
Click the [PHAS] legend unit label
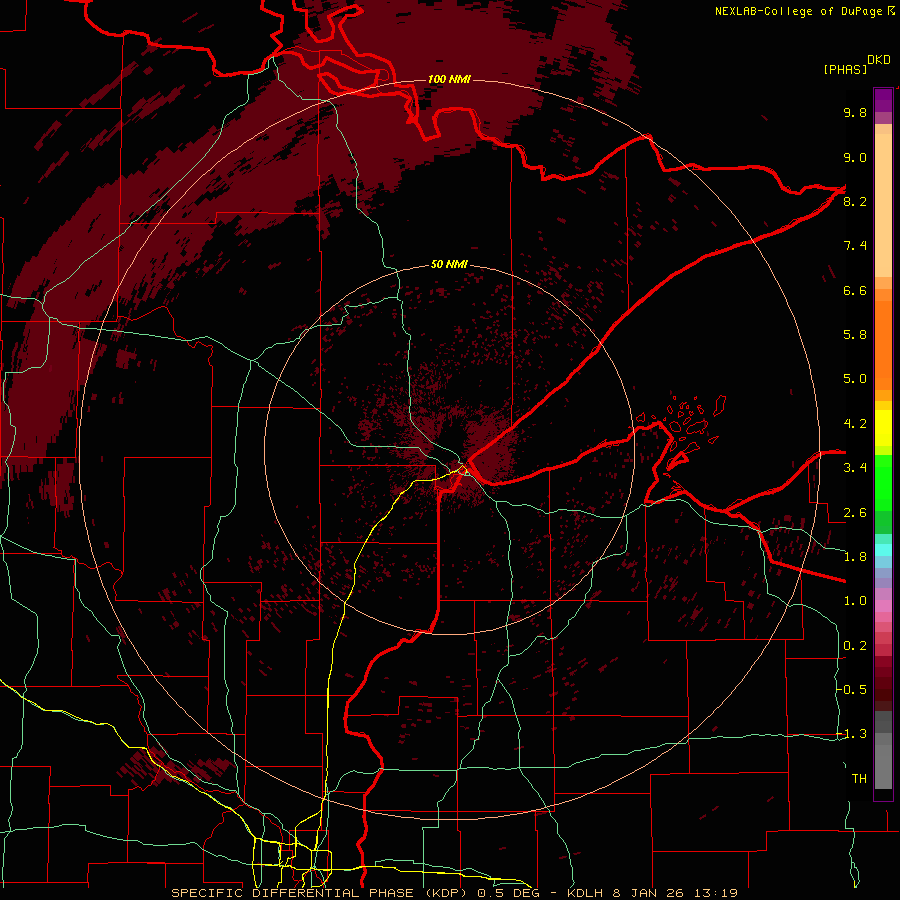pyautogui.click(x=845, y=69)
